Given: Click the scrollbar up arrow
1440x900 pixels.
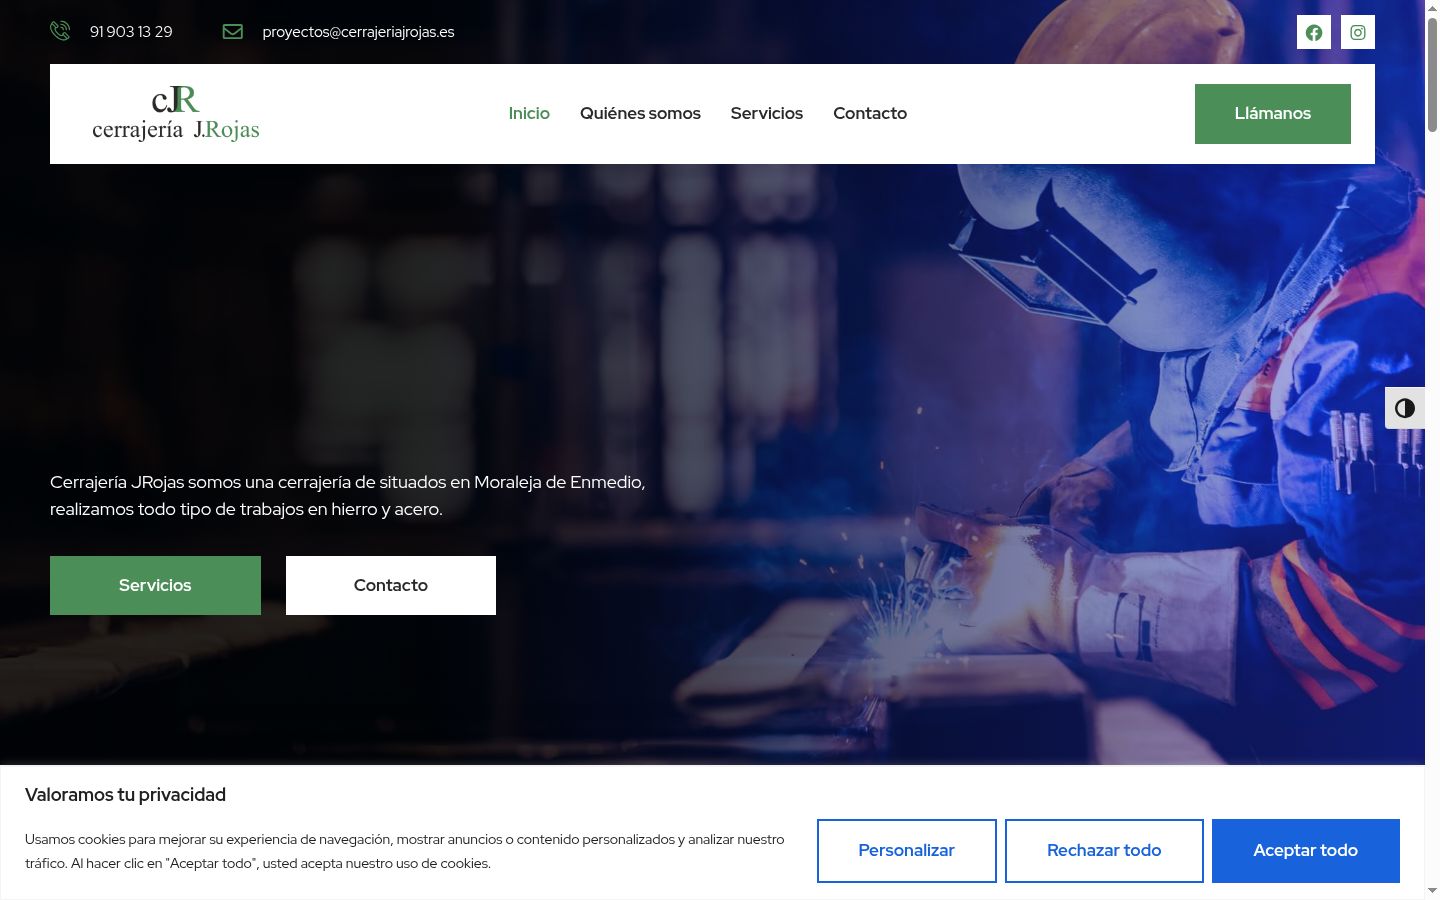Looking at the screenshot, I should 1432,7.
